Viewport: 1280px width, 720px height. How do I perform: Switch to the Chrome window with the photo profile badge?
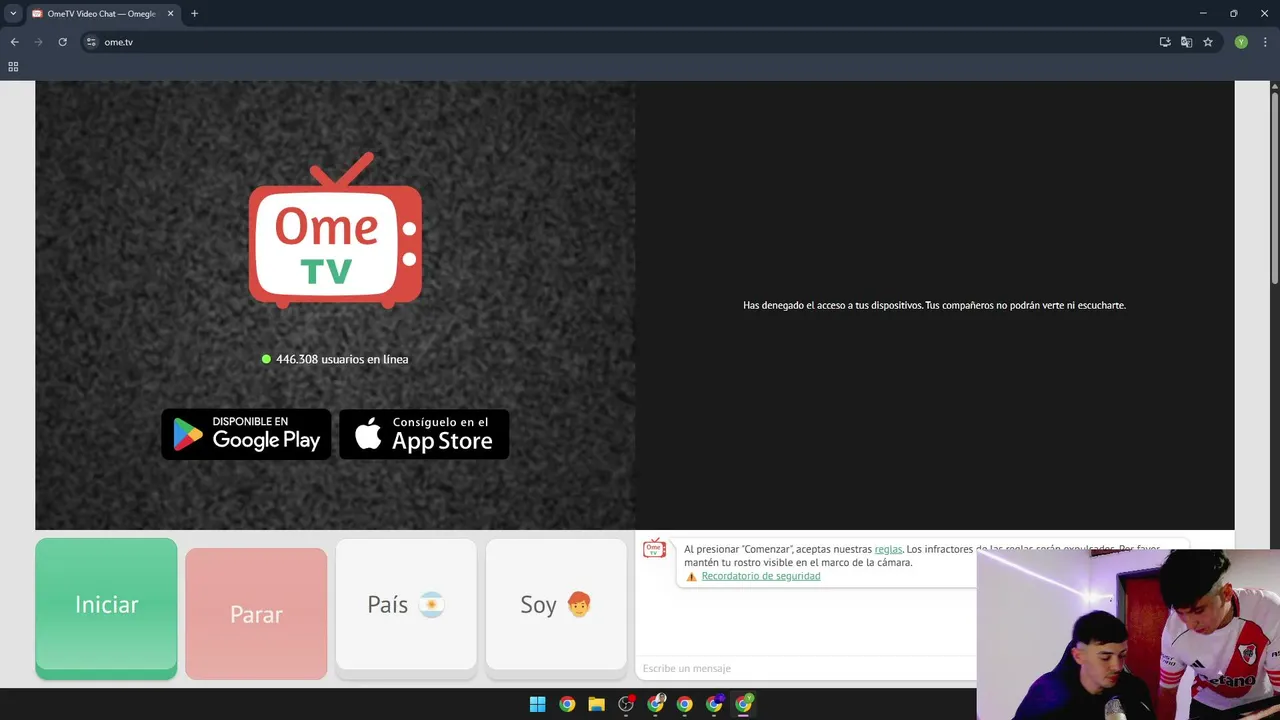pos(656,704)
